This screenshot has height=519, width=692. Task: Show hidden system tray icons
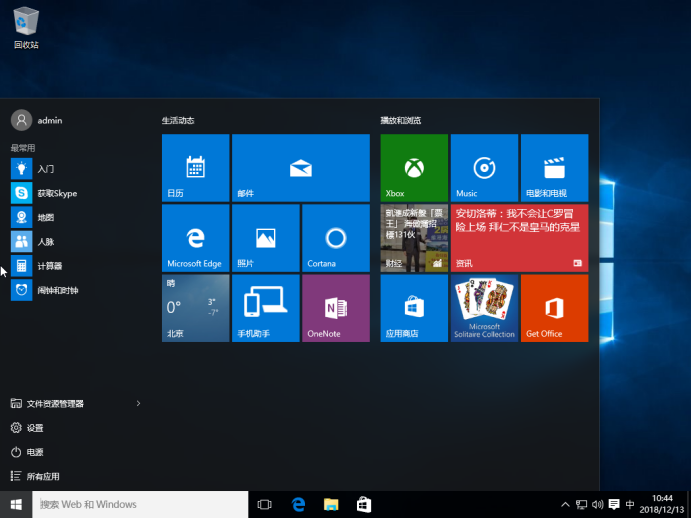tap(565, 505)
